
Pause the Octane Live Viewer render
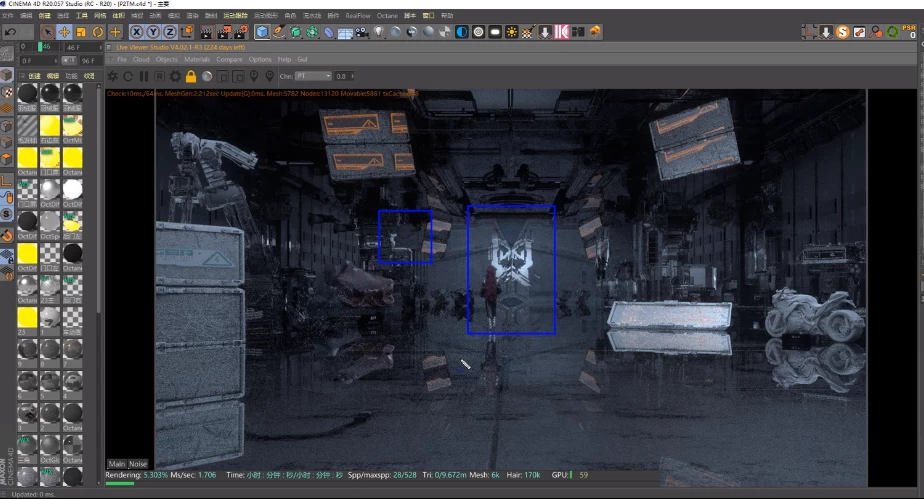click(x=143, y=76)
